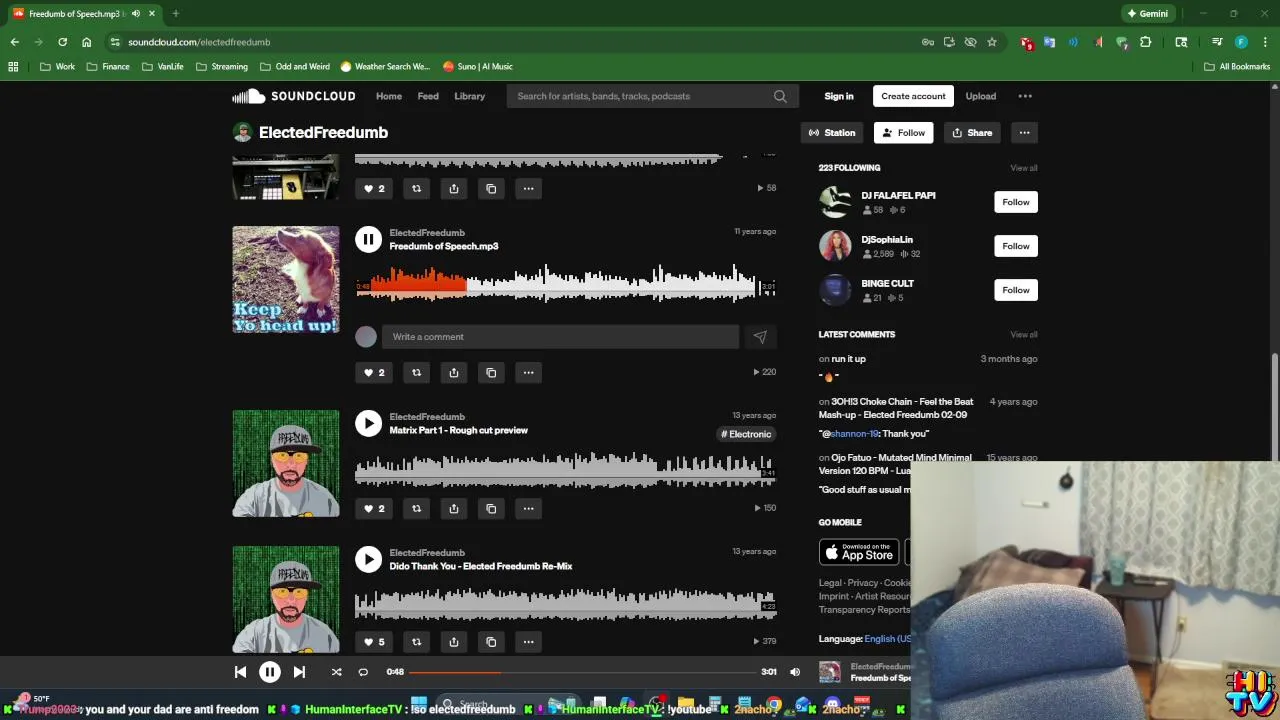1280x720 pixels.
Task: Open All Bookmarks folder
Action: (x=1237, y=66)
